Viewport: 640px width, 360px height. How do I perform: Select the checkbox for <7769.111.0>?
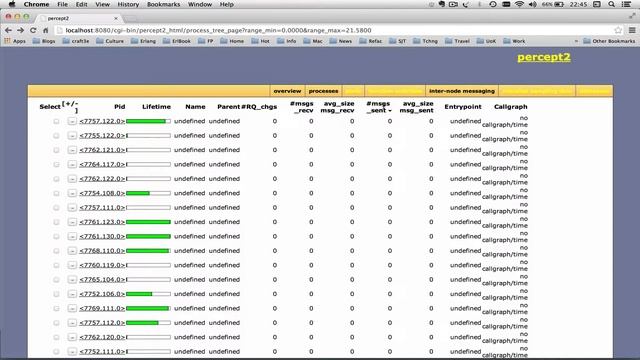56,308
